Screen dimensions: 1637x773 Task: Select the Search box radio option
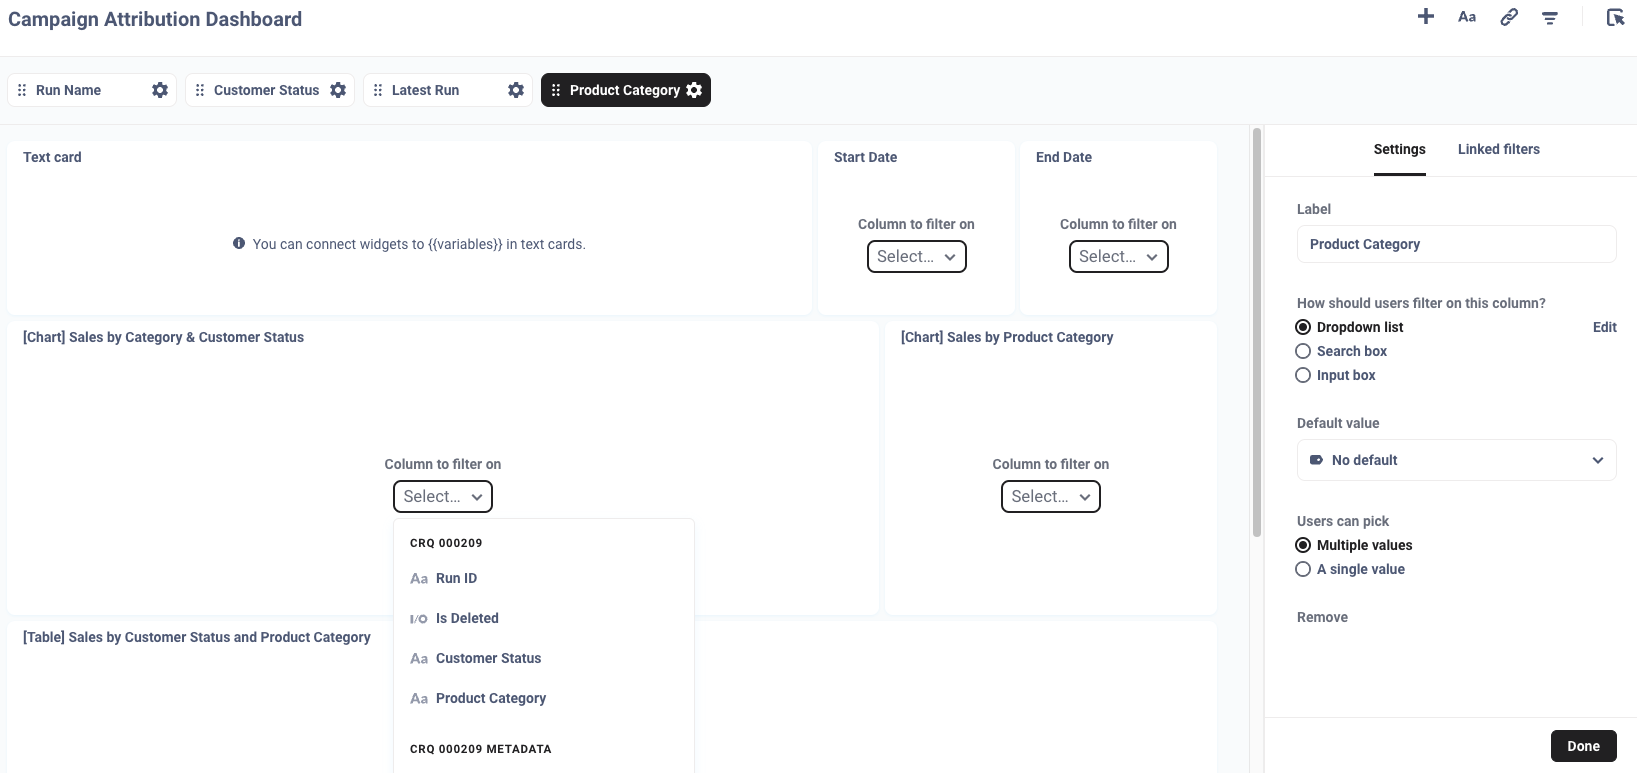1303,351
